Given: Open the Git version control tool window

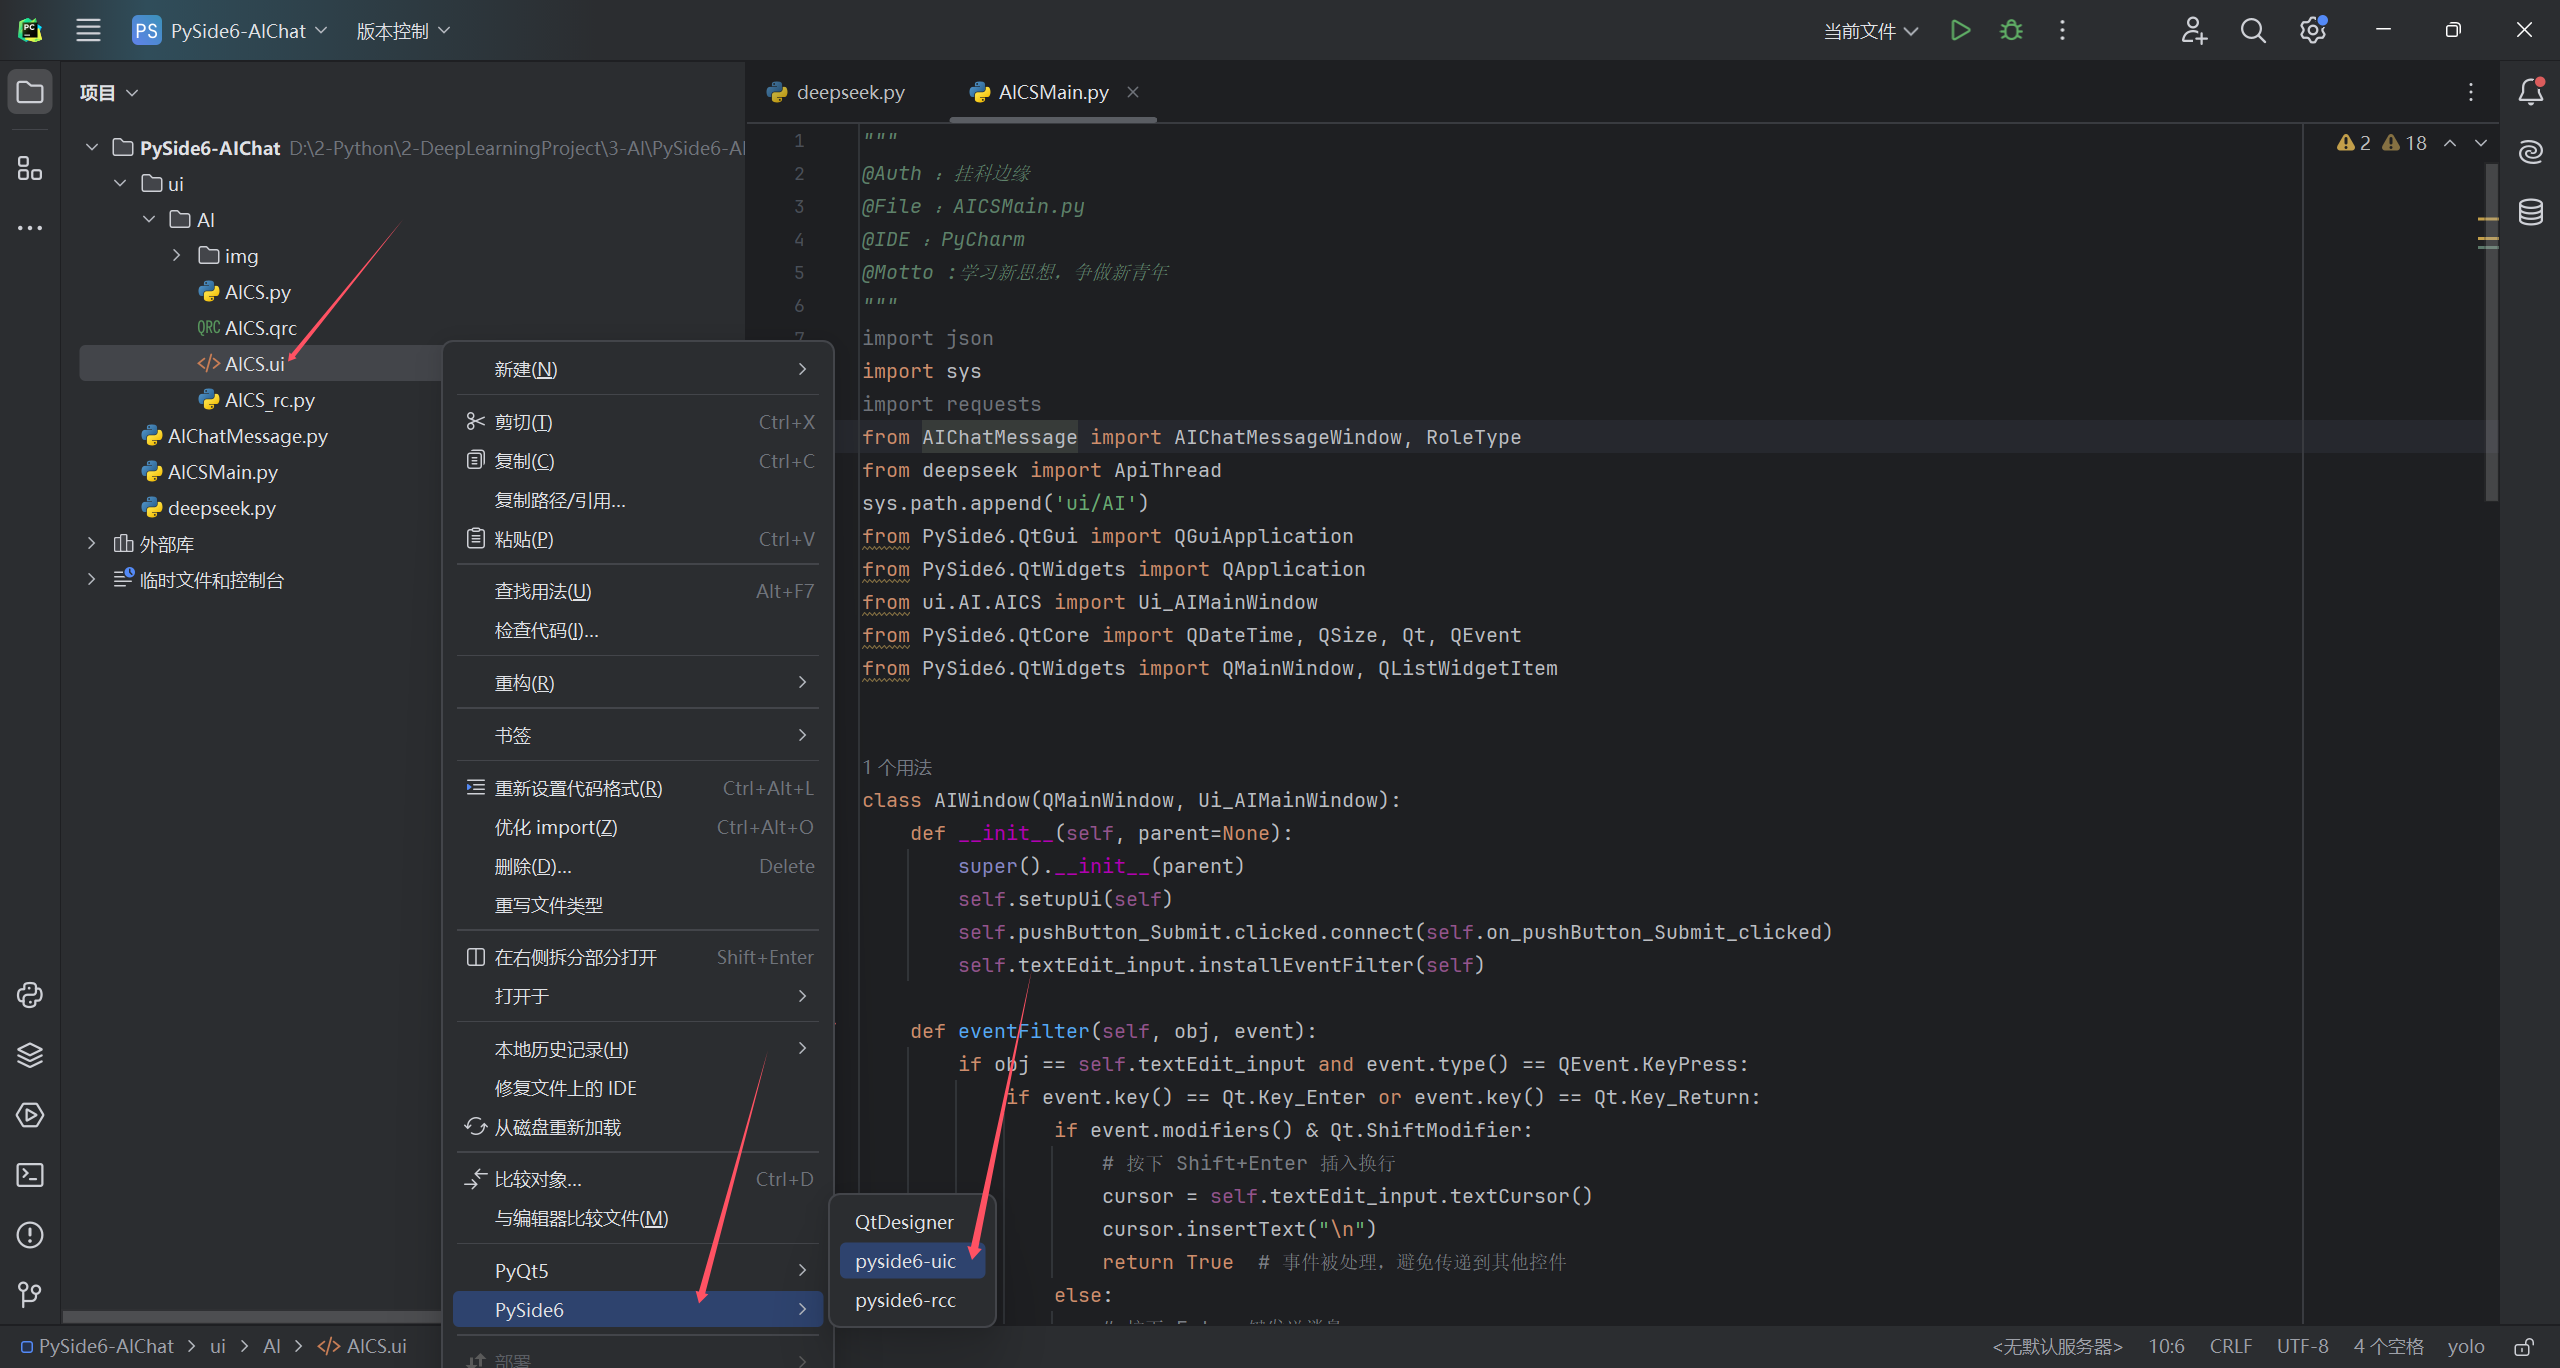Looking at the screenshot, I should [x=30, y=1295].
